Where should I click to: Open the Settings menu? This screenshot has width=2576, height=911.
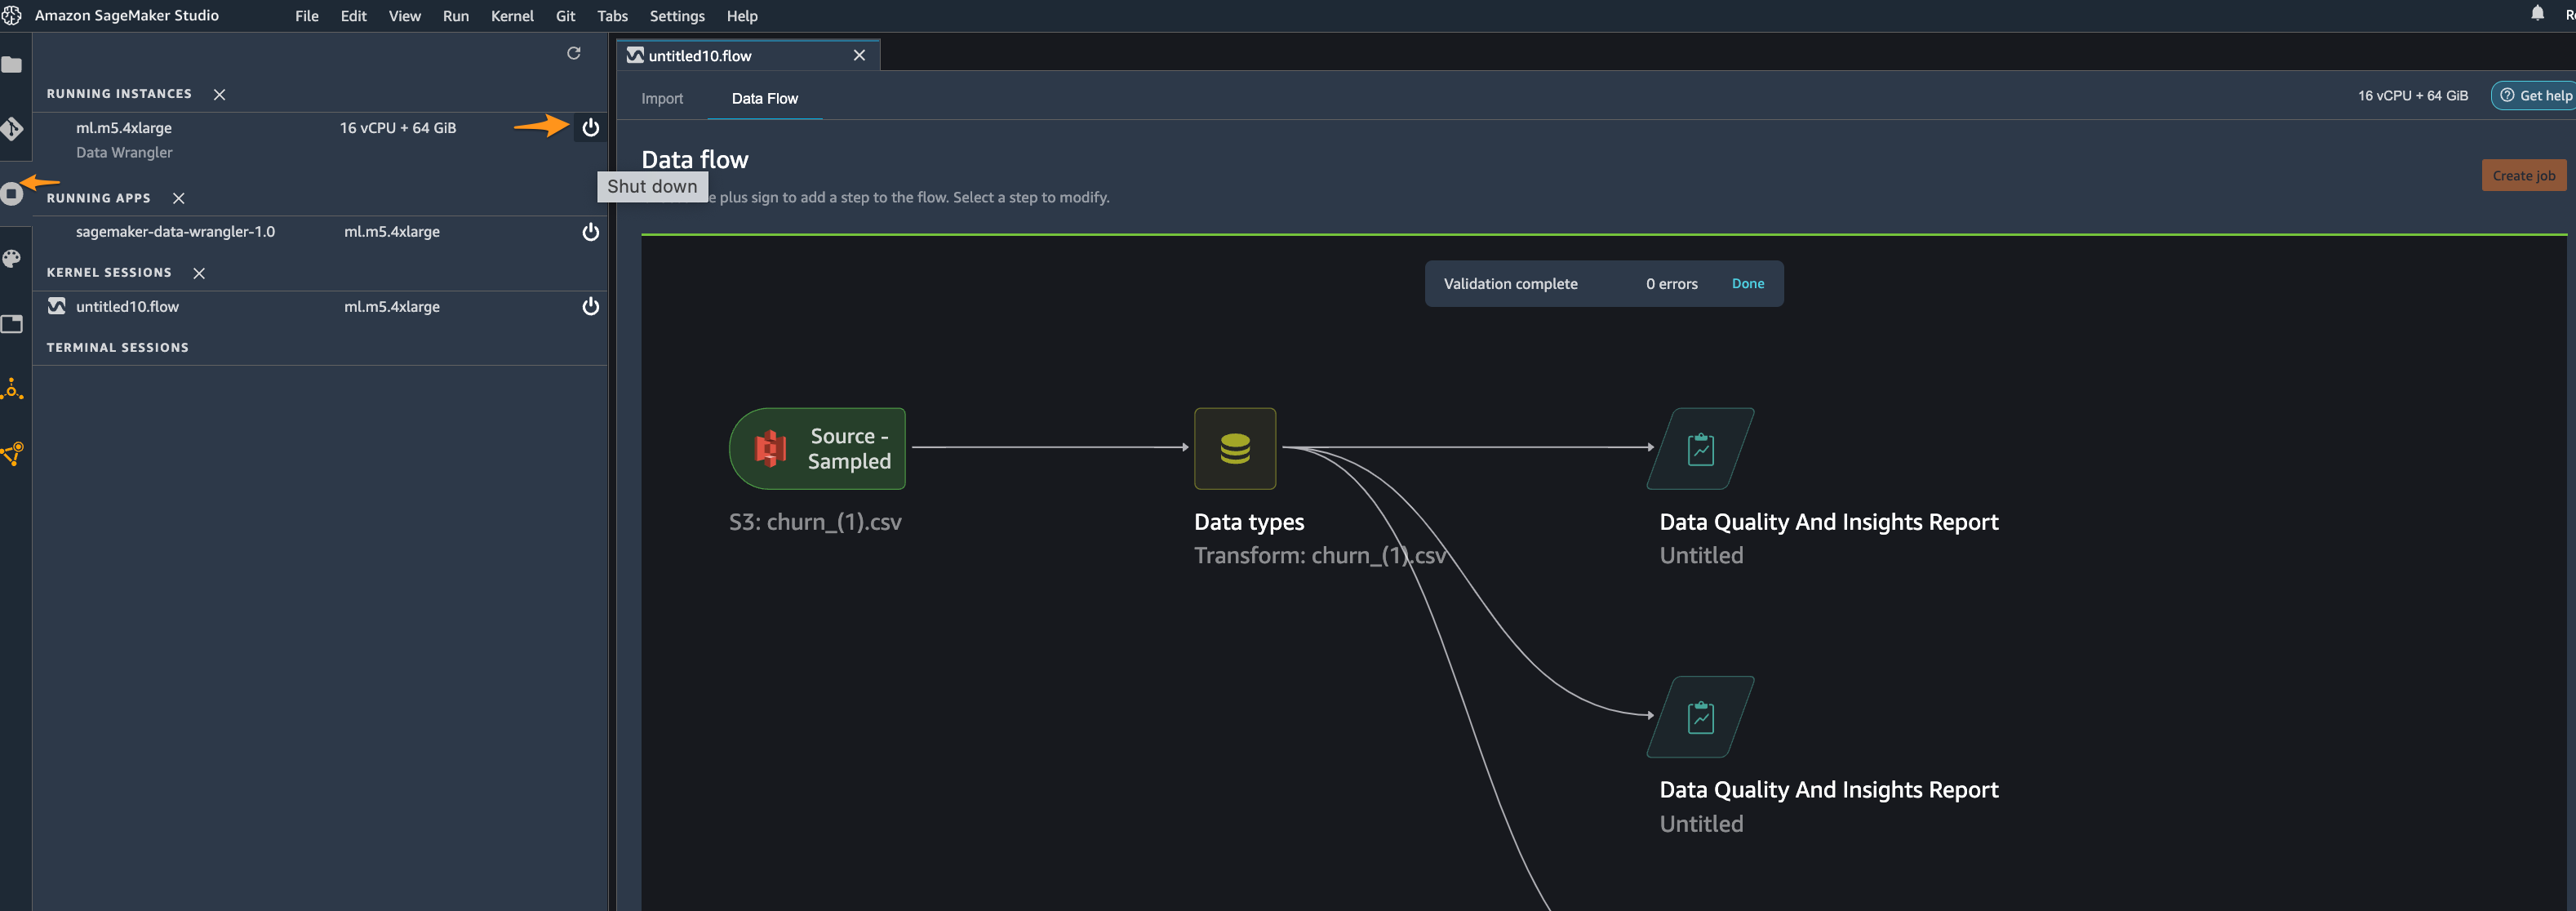pos(676,16)
